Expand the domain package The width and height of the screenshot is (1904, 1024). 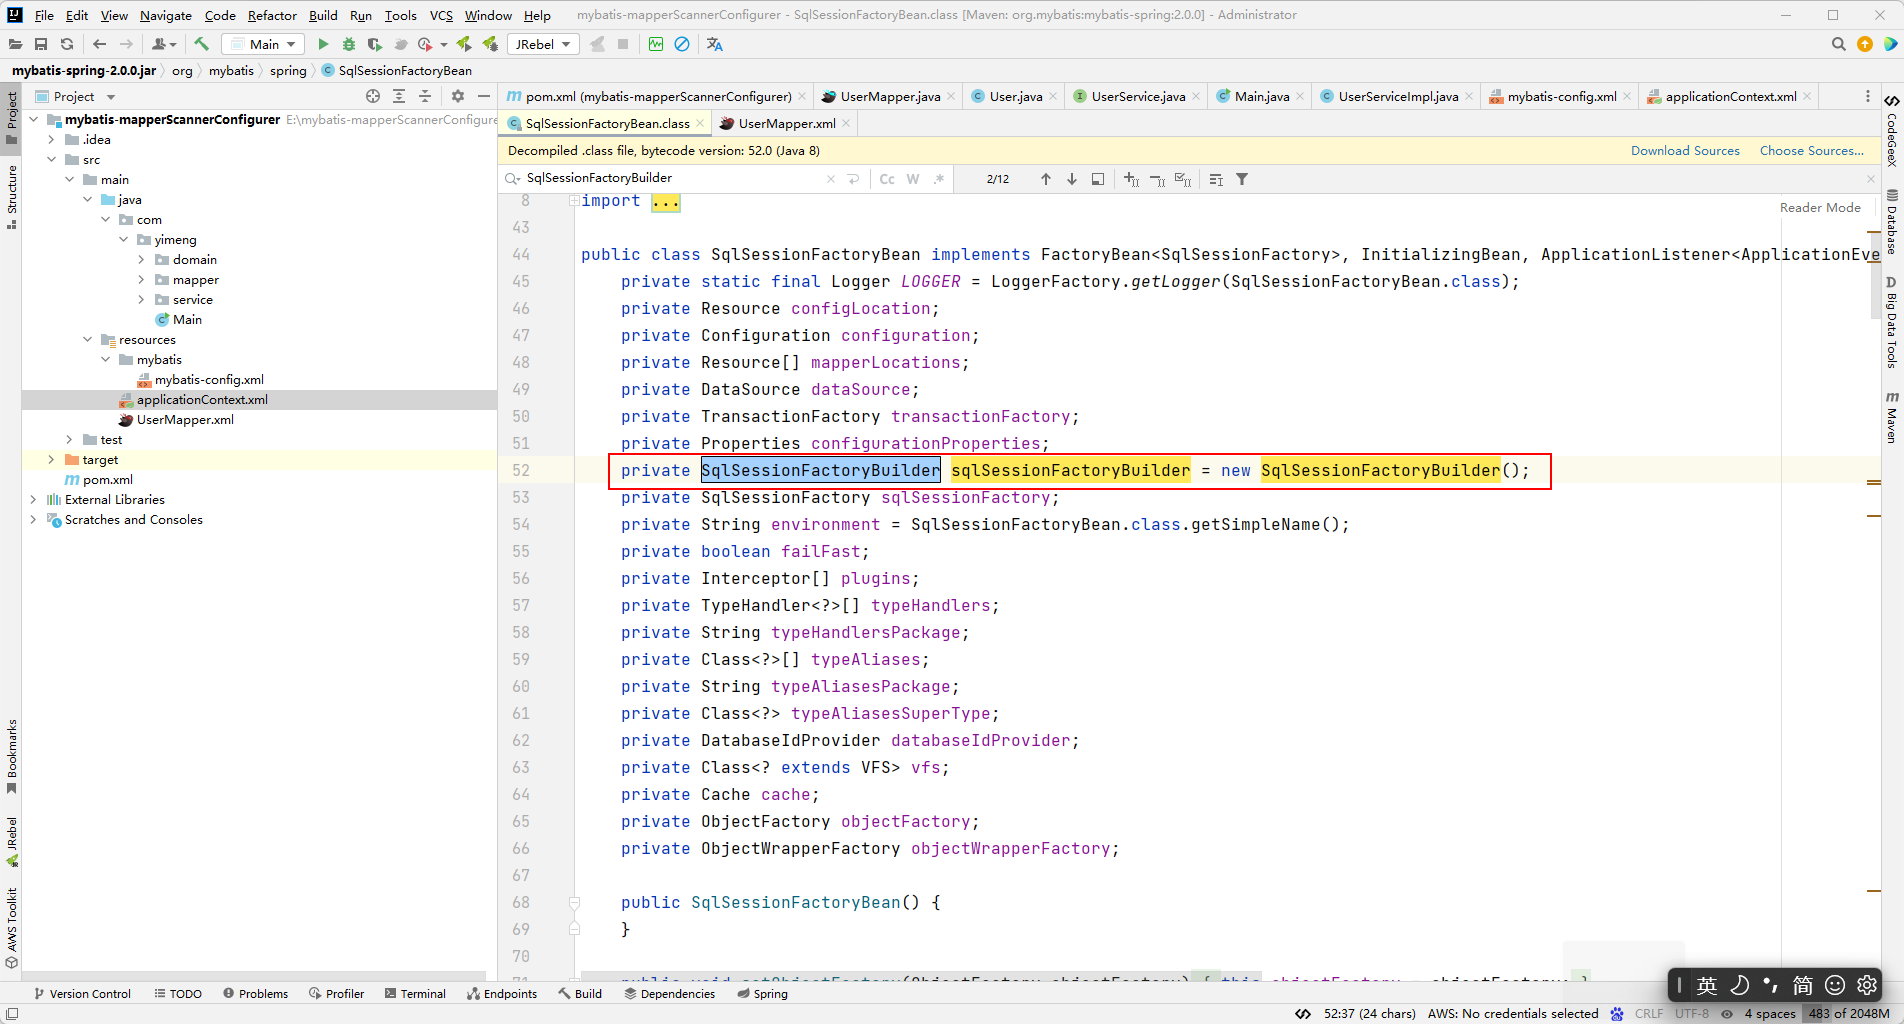coord(141,259)
